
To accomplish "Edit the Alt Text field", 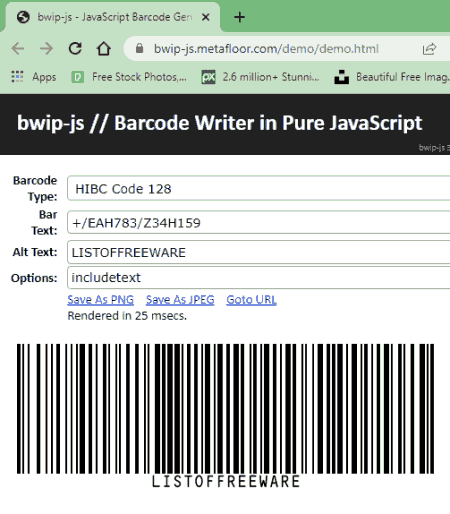I will pos(259,252).
